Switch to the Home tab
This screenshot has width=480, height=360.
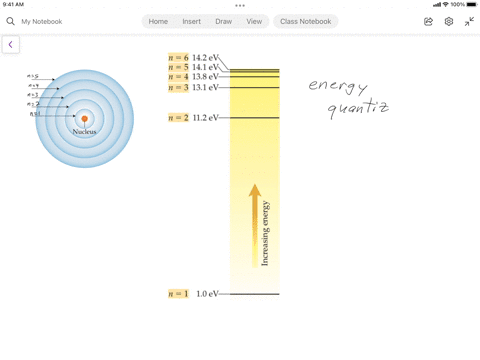pyautogui.click(x=158, y=21)
